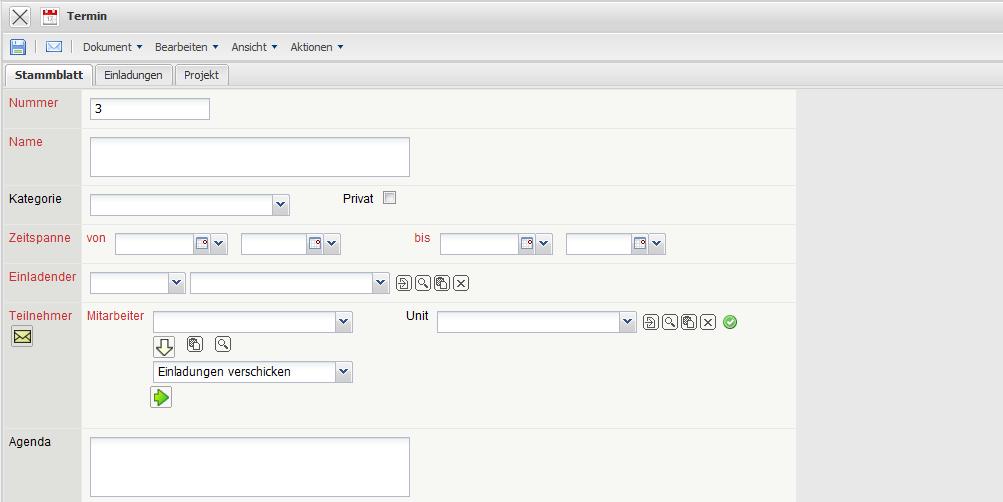Click the green checkmark icon beside Unit
The image size is (1003, 502).
(x=730, y=322)
